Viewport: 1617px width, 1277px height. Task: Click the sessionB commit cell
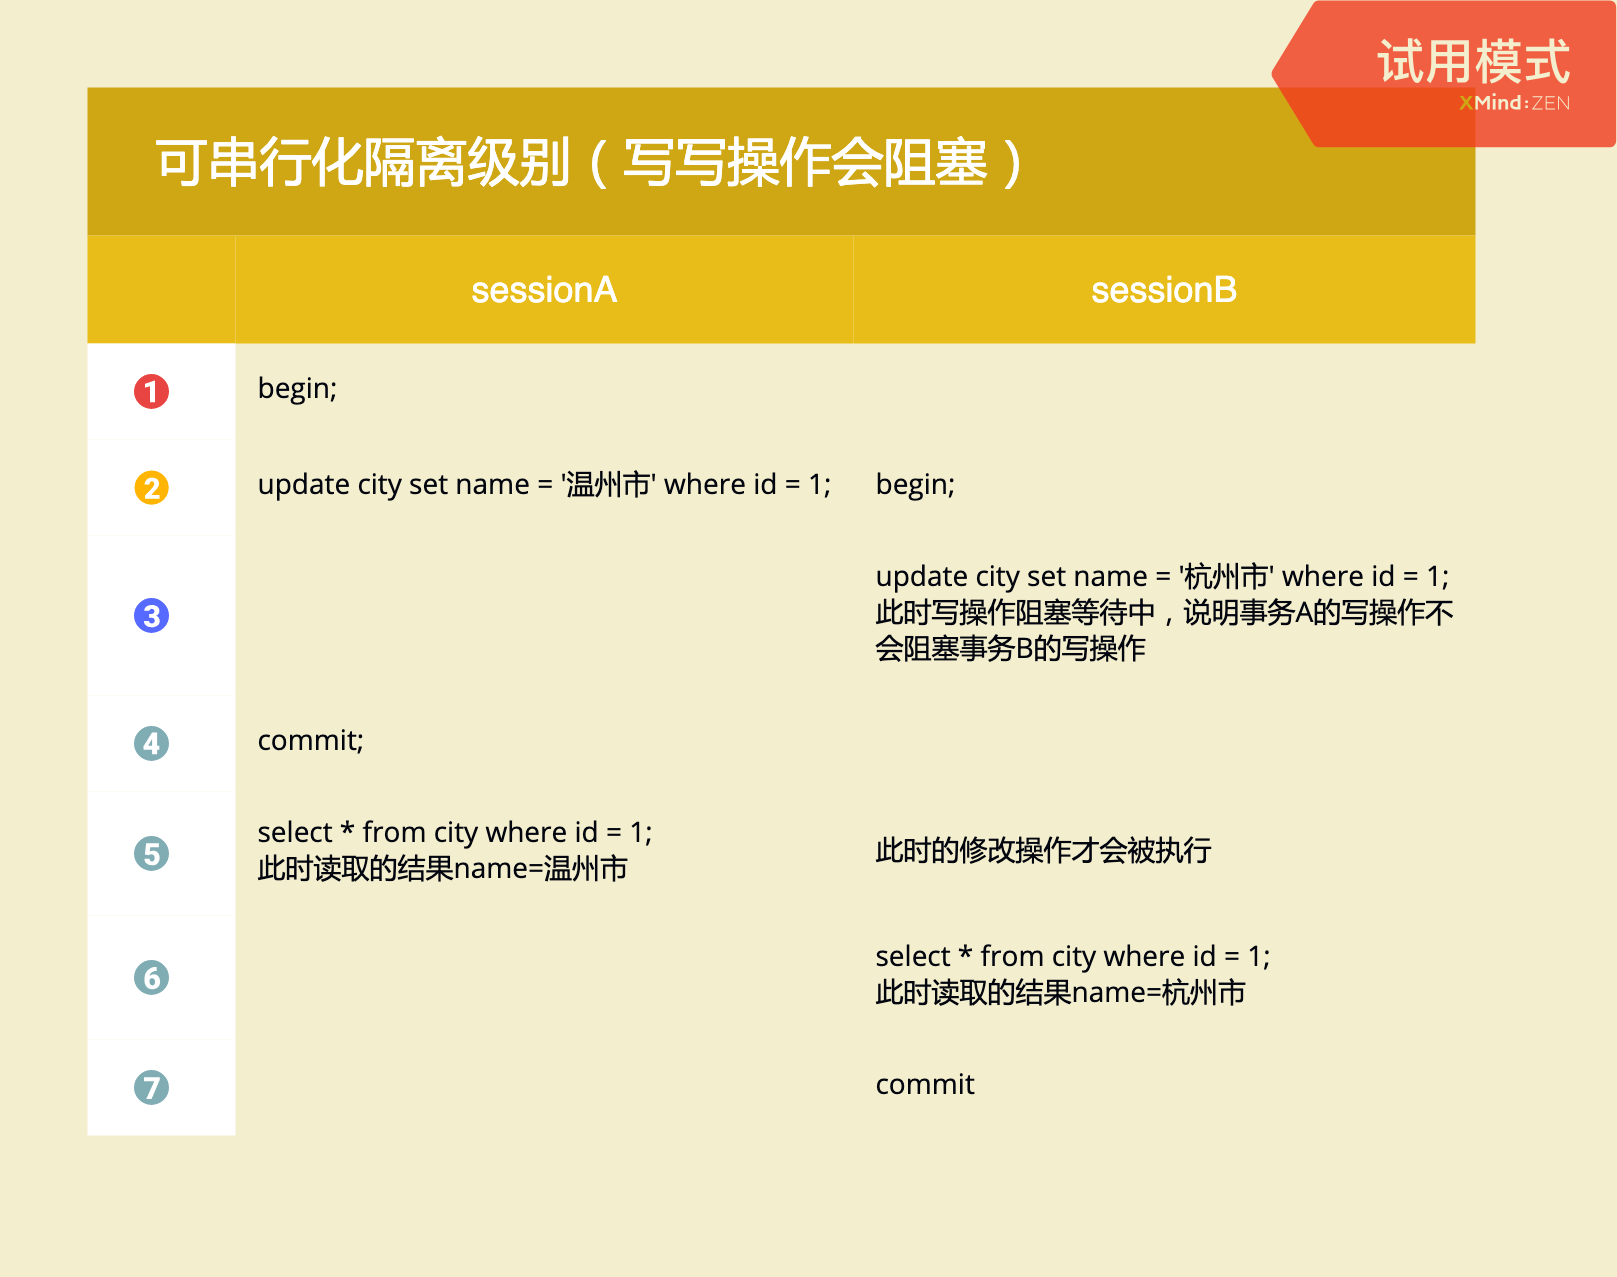924,1084
